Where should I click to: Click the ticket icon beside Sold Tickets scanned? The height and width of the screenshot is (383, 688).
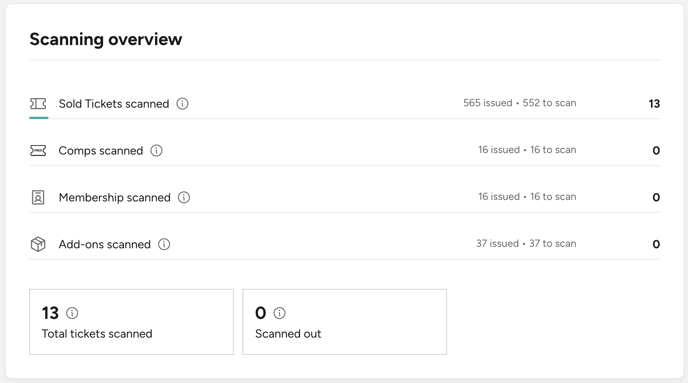pos(38,104)
